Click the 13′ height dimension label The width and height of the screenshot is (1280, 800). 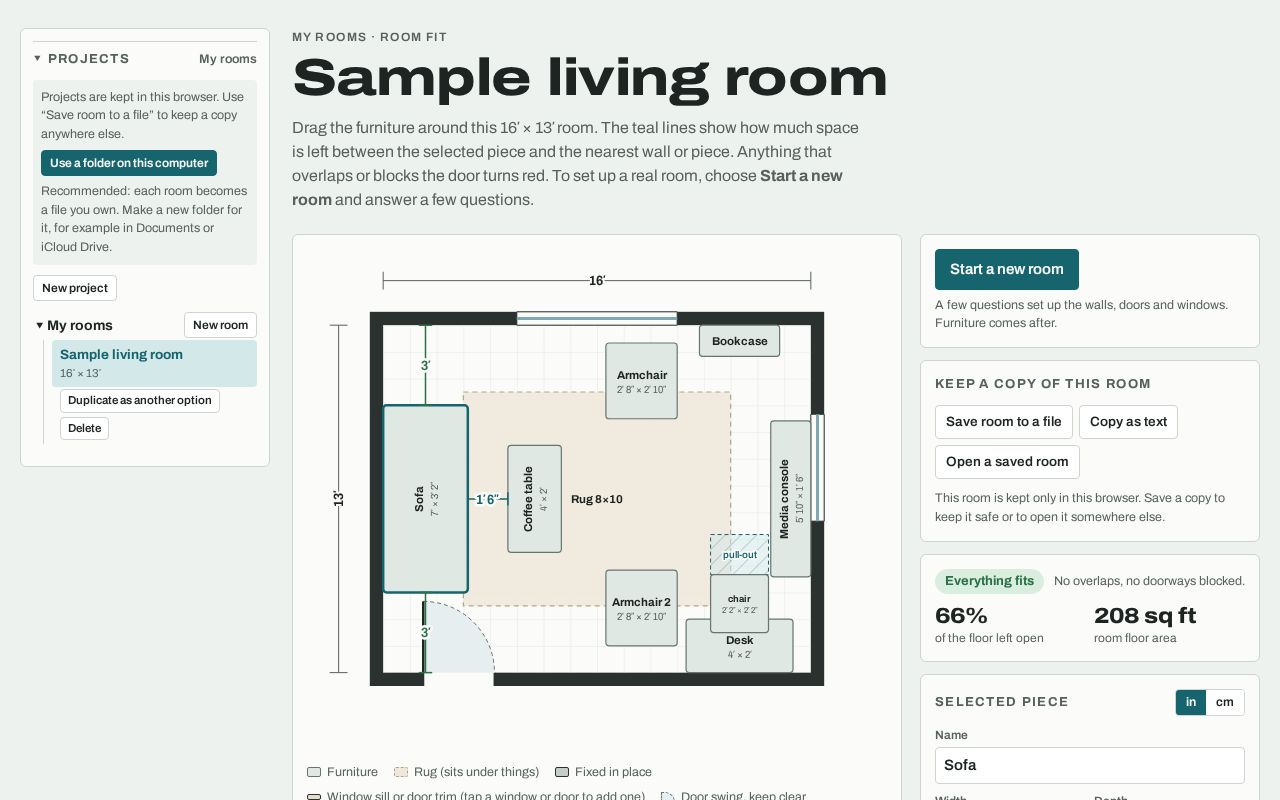[x=339, y=499]
